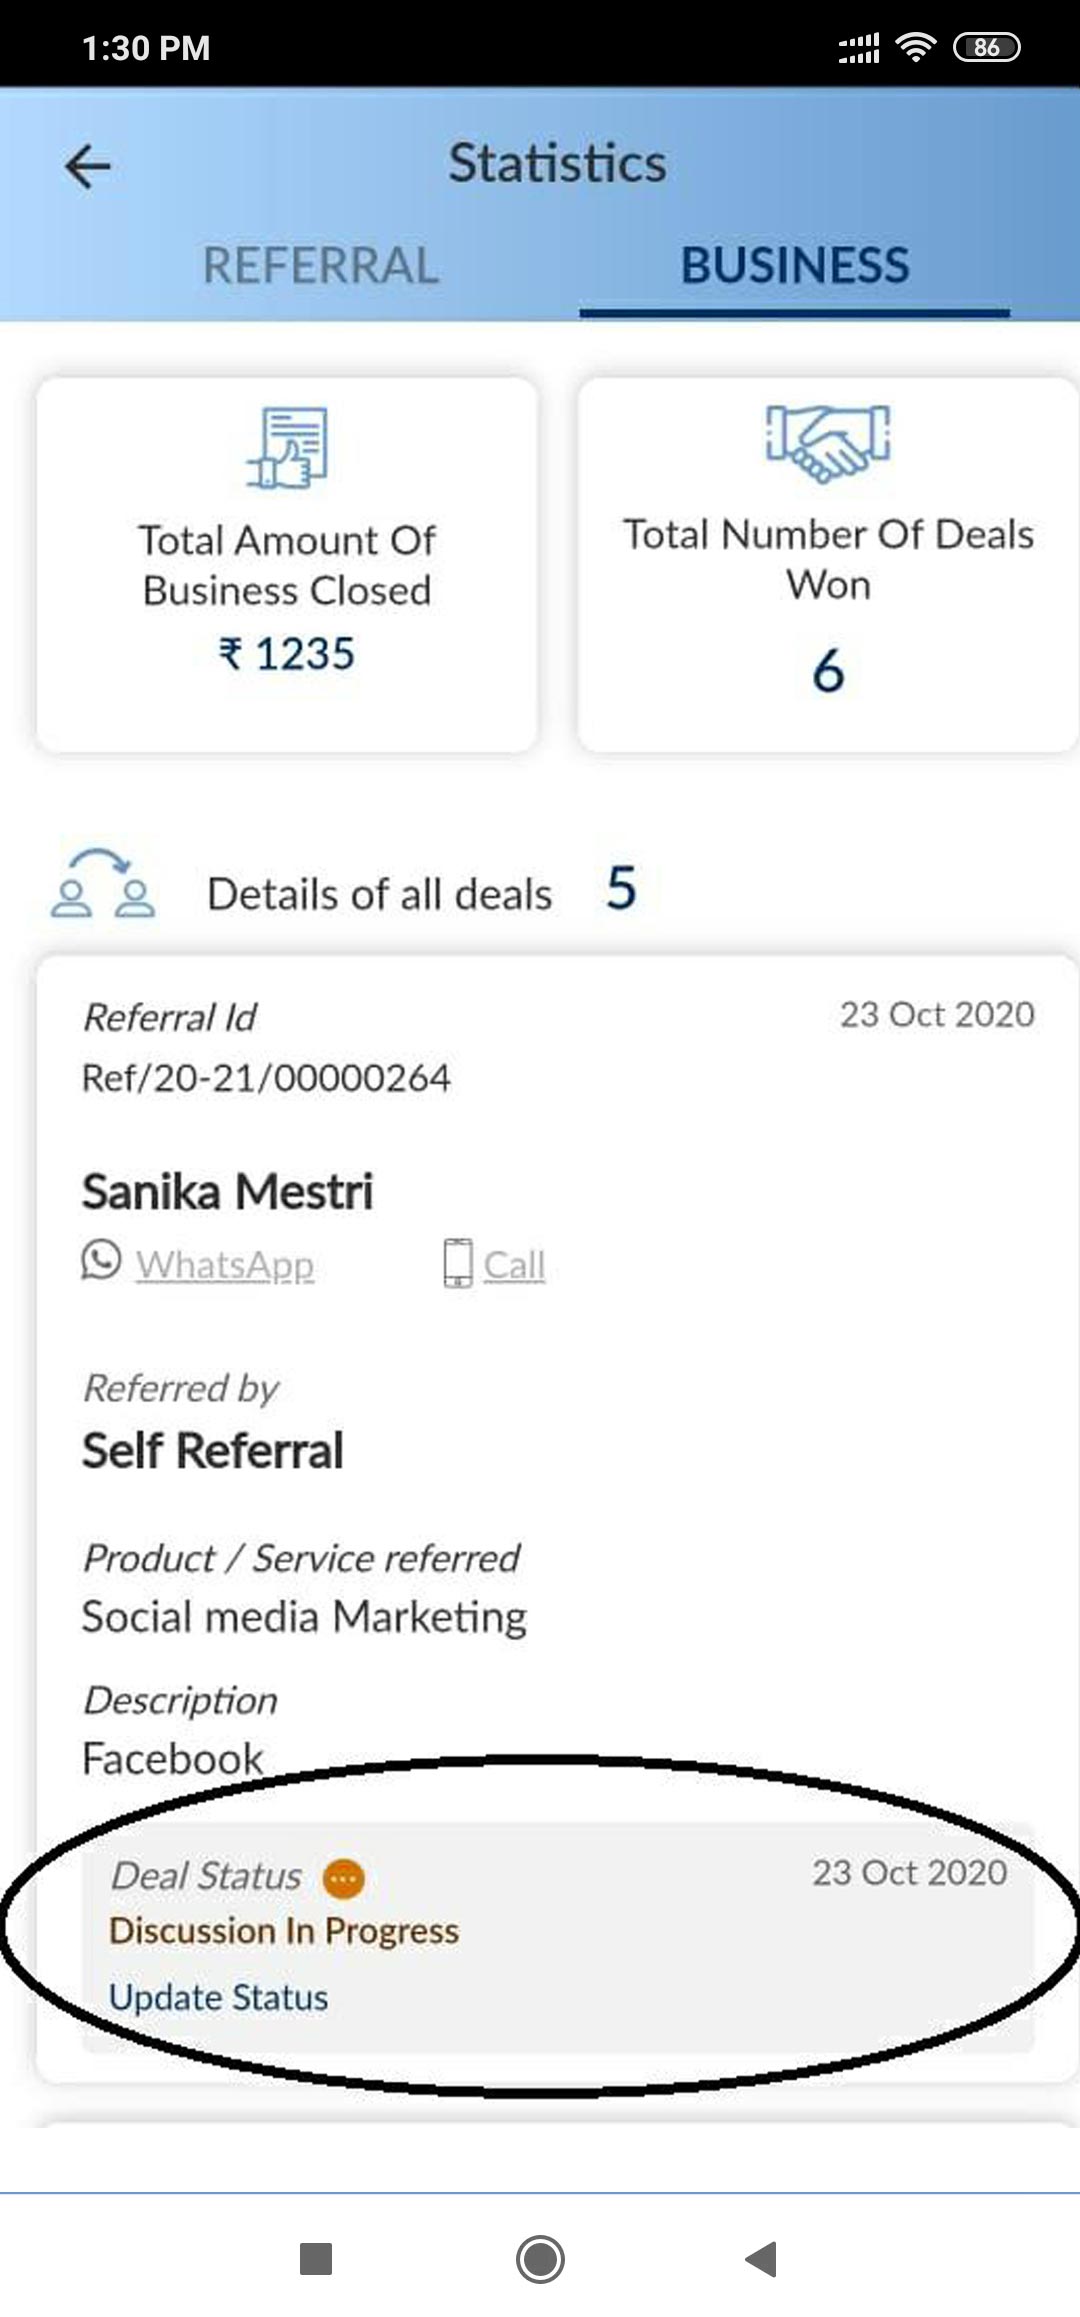Tap the WhatsApp logo icon
Image resolution: width=1080 pixels, height=2317 pixels.
coord(101,1260)
